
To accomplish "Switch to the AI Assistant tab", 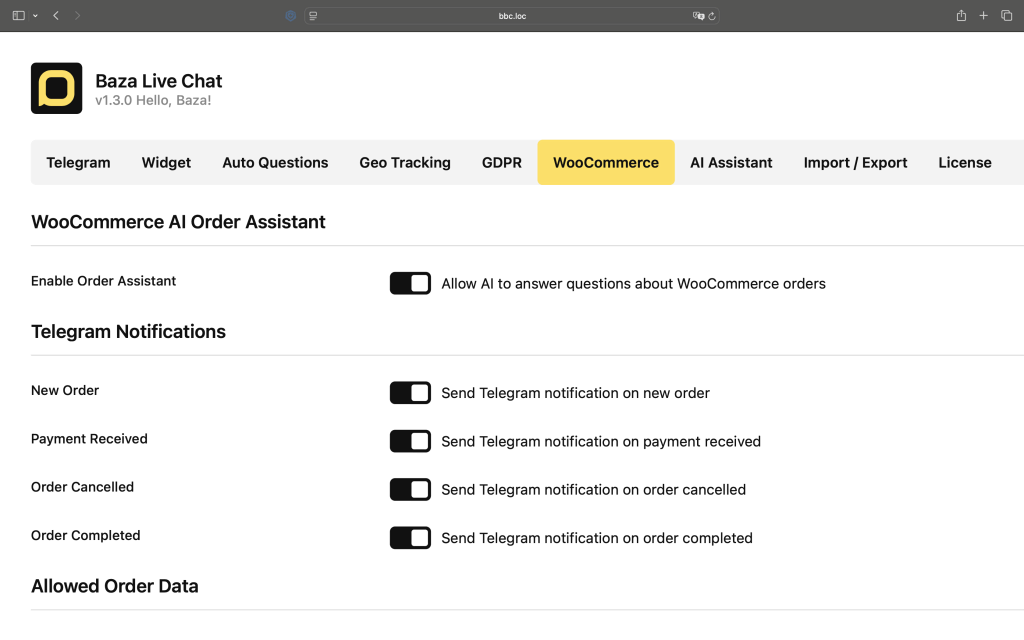I will click(x=731, y=163).
